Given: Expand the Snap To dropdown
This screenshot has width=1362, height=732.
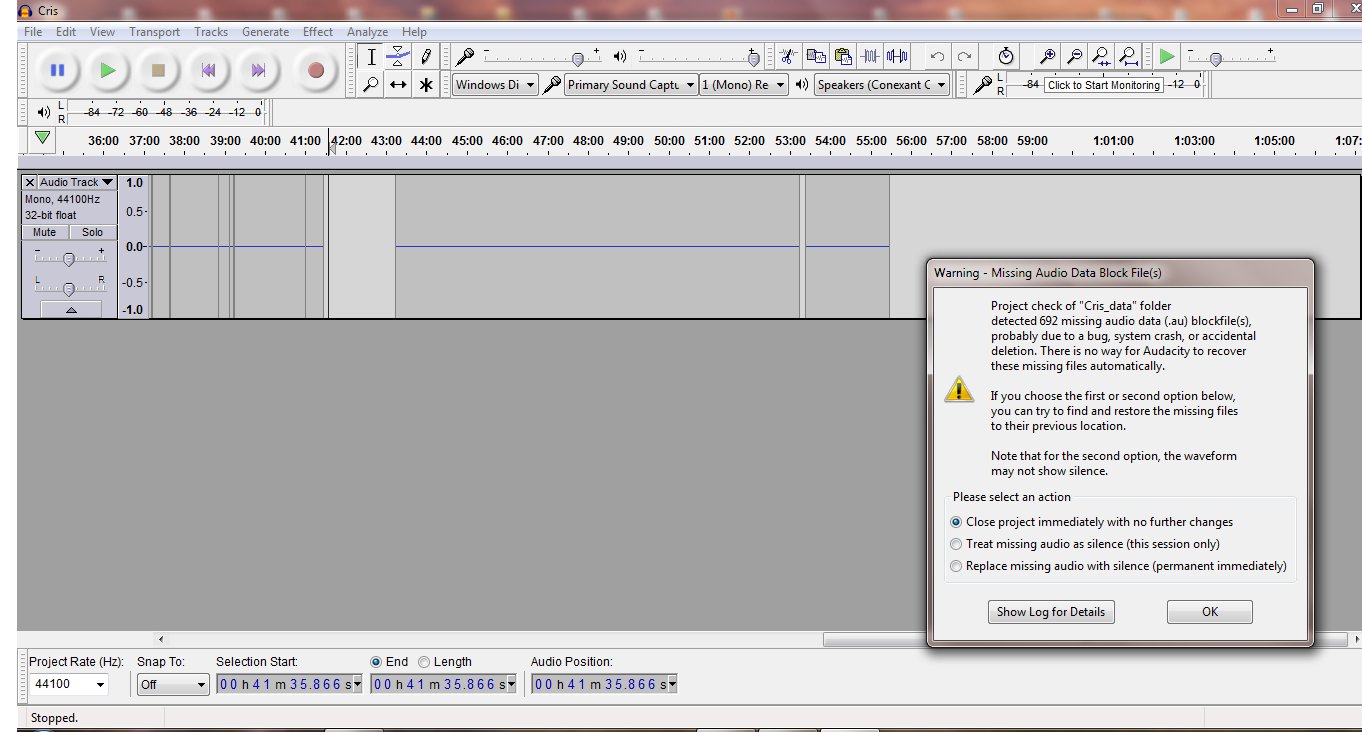Looking at the screenshot, I should pos(173,685).
